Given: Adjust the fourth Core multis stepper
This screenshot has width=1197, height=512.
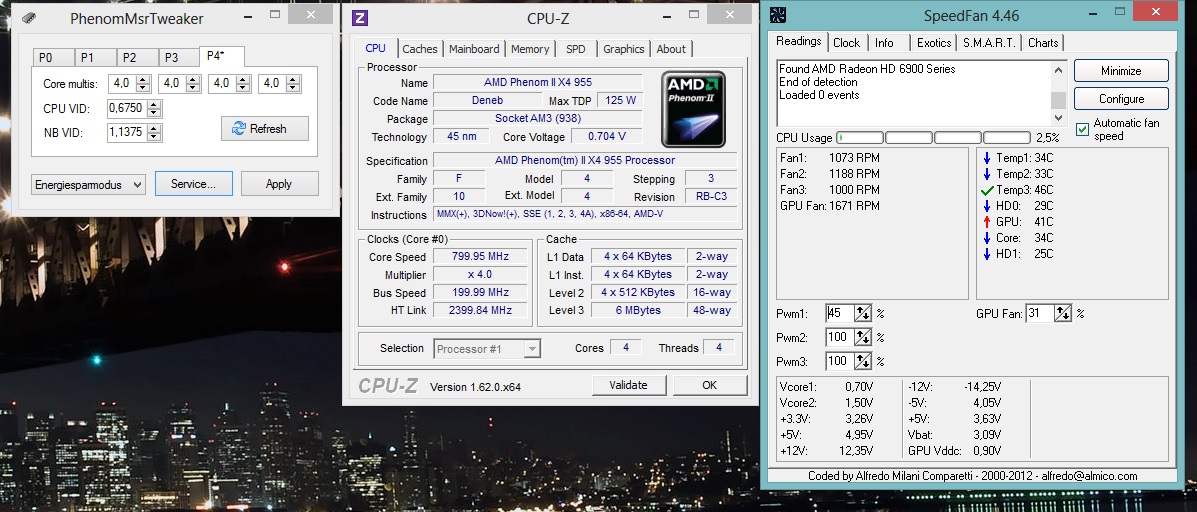Looking at the screenshot, I should (294, 83).
